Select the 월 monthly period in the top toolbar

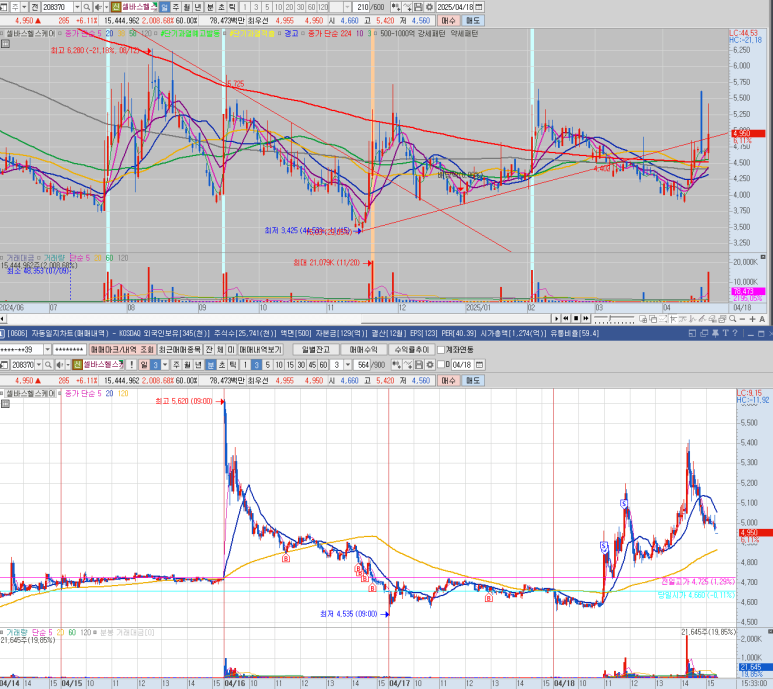coord(186,7)
